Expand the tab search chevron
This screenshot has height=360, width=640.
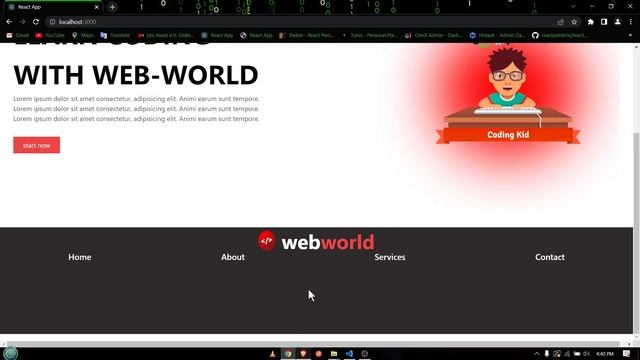pyautogui.click(x=573, y=7)
